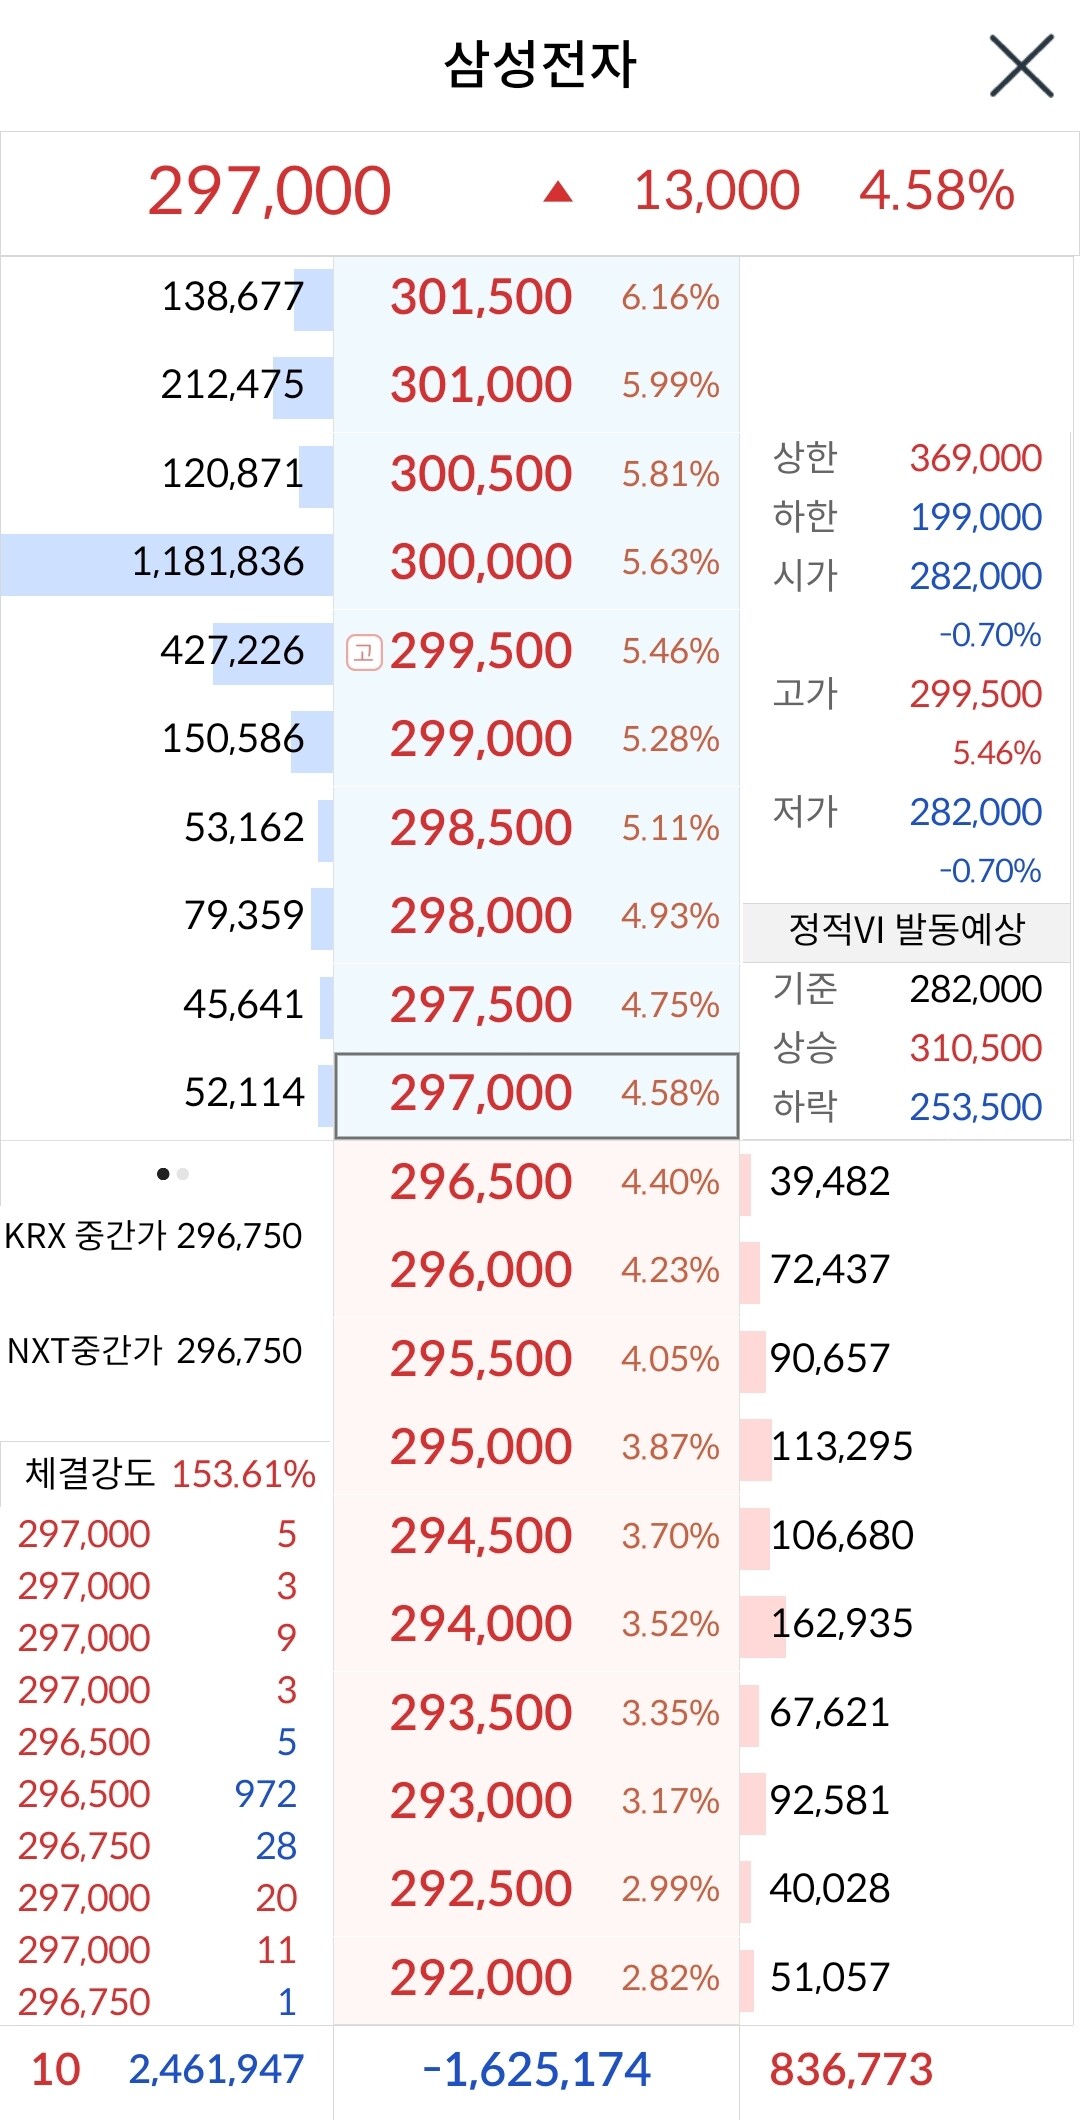
Task: Select the highlighted 297,000 current price row
Action: point(537,1095)
